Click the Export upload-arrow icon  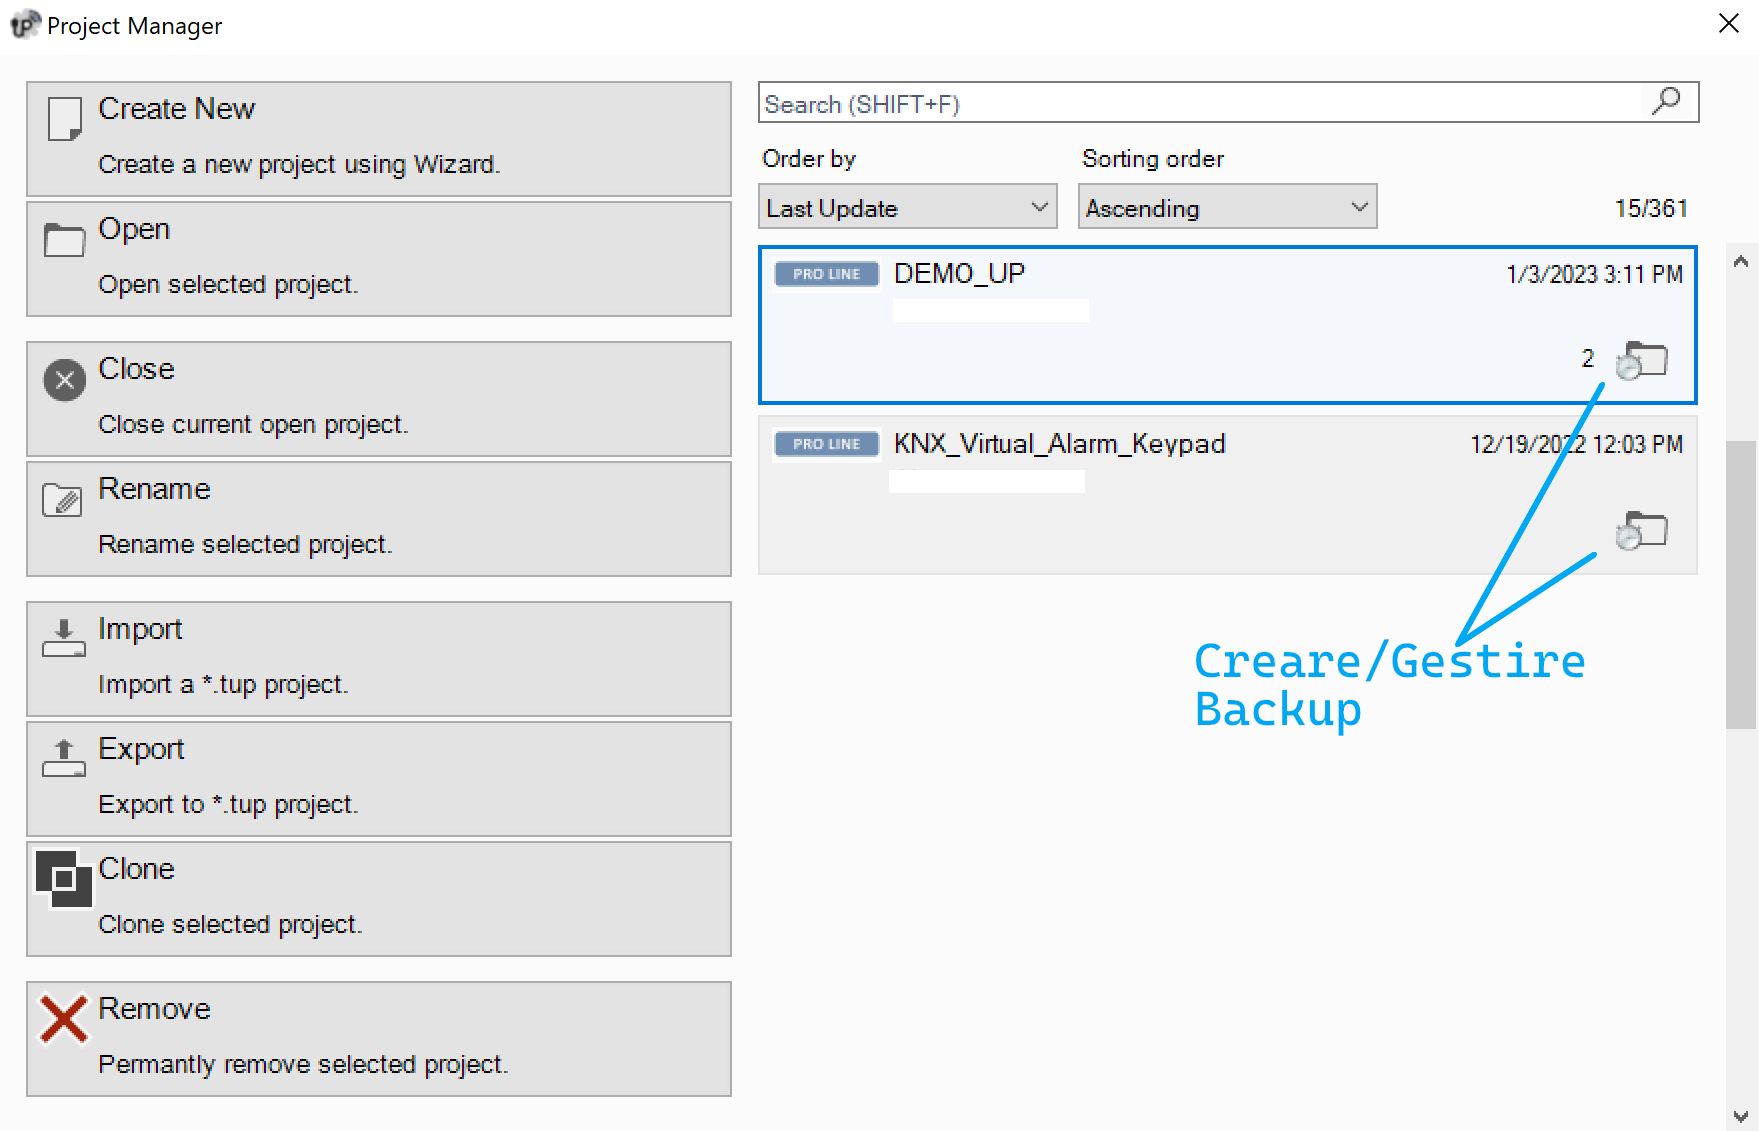[x=64, y=758]
